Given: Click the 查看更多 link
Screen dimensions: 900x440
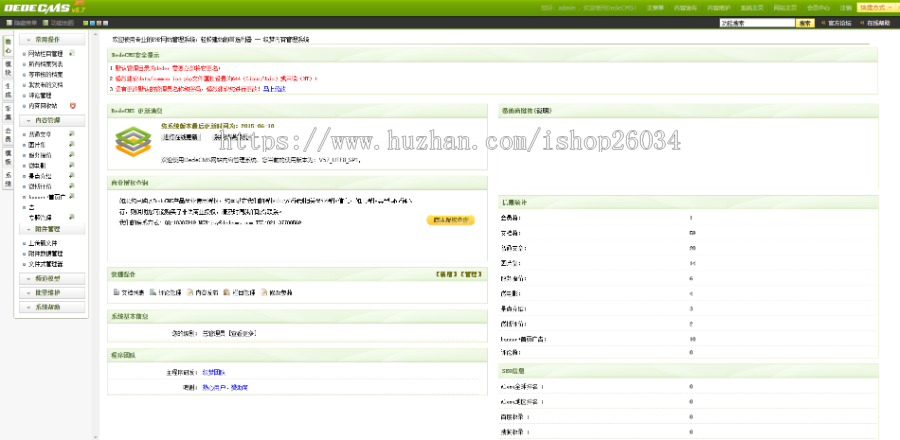Looking at the screenshot, I should (242, 333).
